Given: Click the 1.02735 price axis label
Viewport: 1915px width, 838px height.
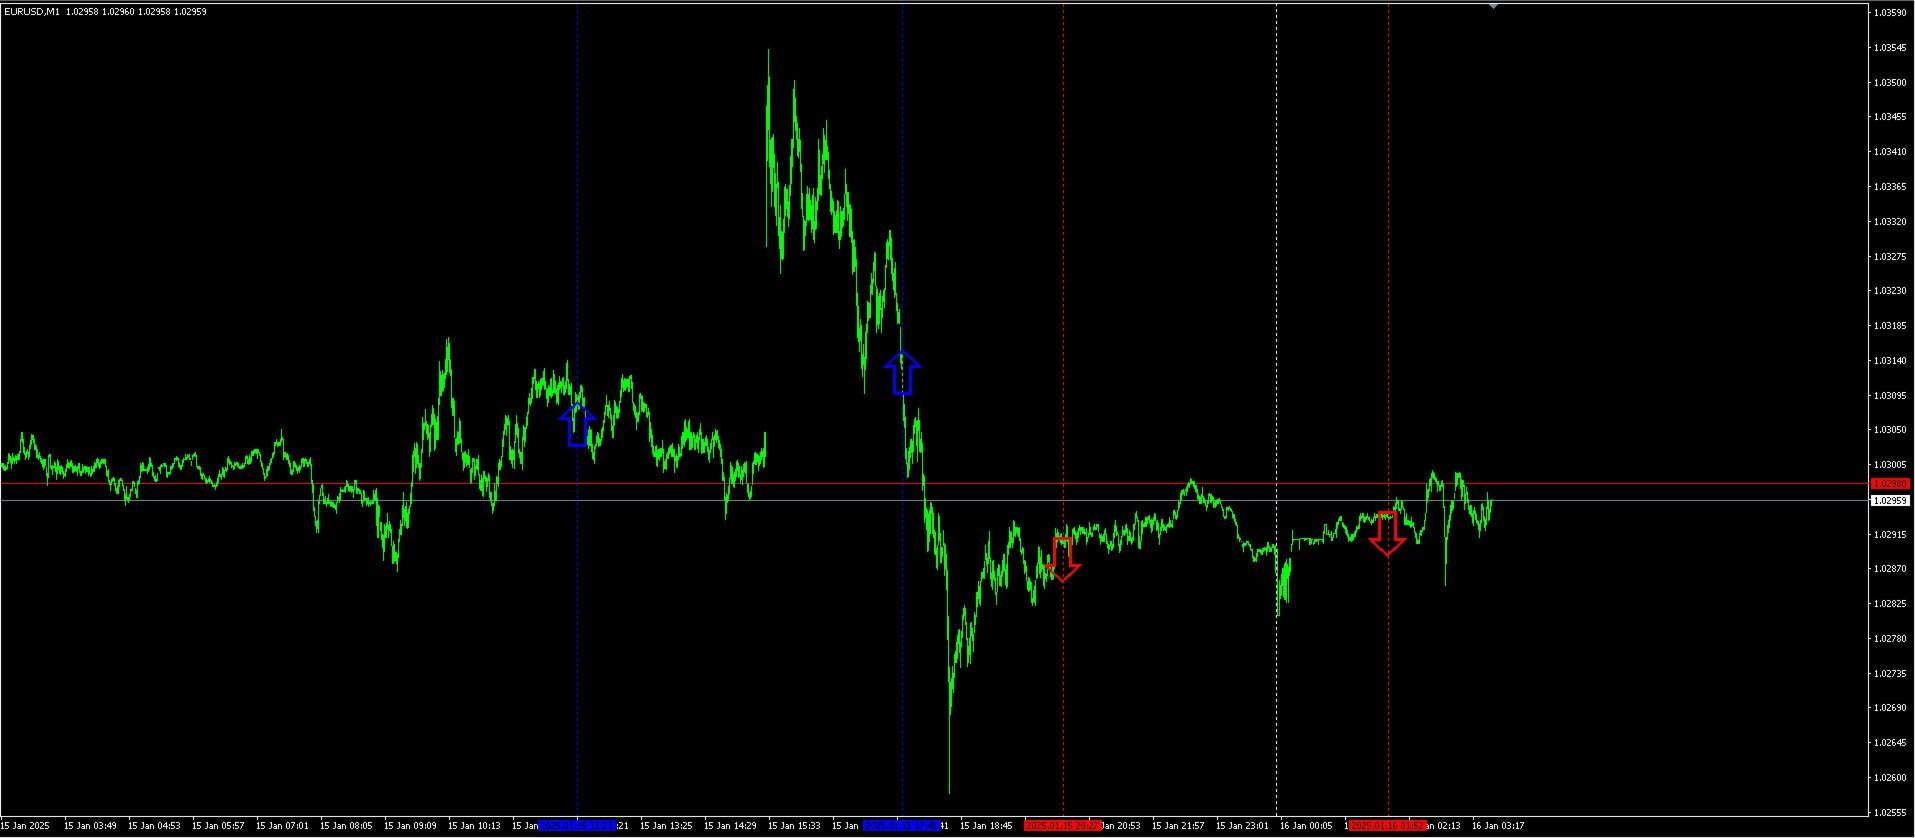Looking at the screenshot, I should click(1890, 674).
